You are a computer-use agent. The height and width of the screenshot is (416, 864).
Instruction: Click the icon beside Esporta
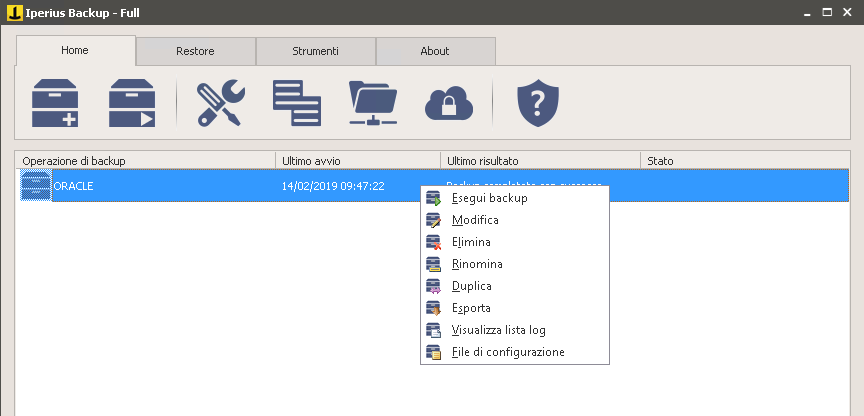pos(434,309)
